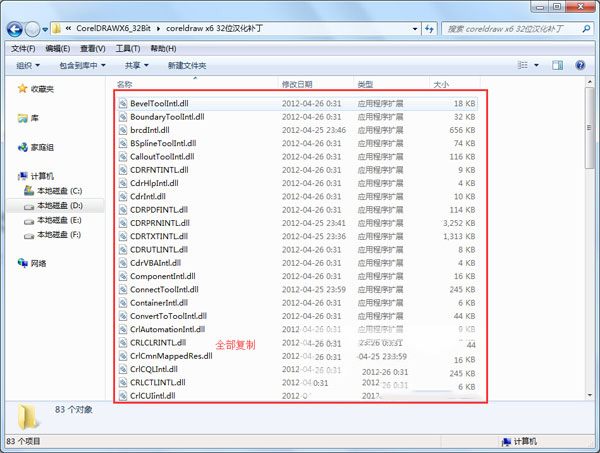
Task: Click the 新建文件夹 button
Action: point(187,65)
